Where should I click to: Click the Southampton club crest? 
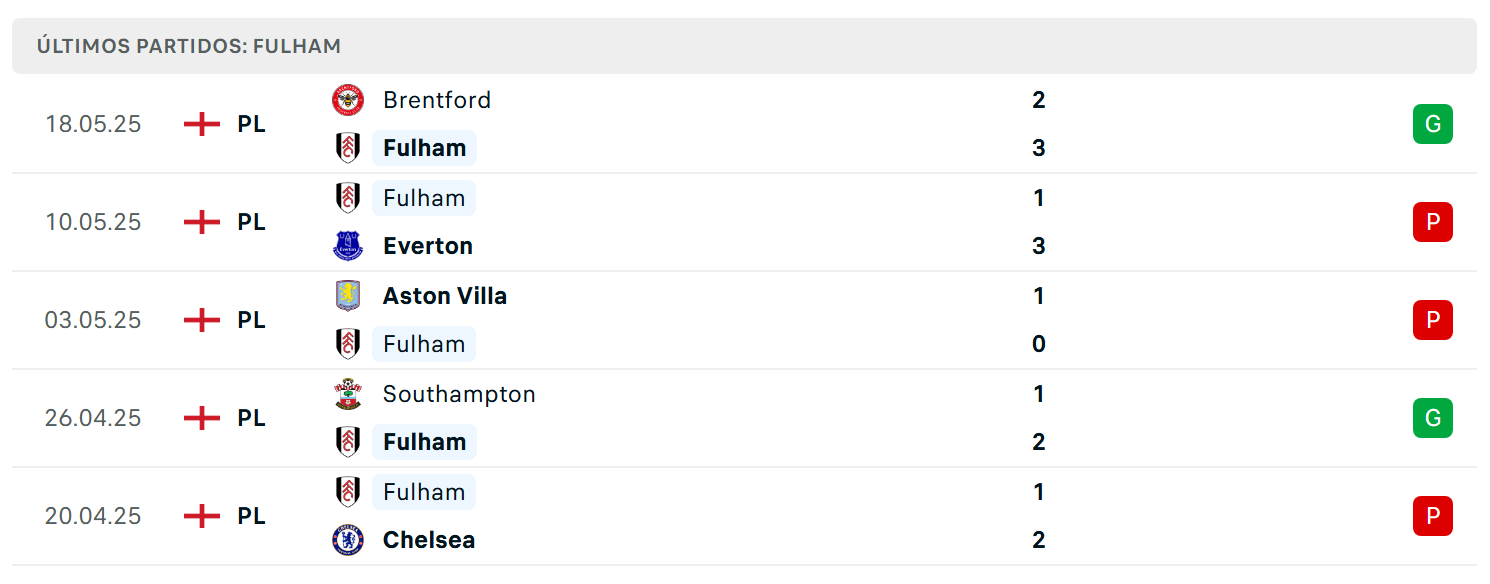(348, 394)
